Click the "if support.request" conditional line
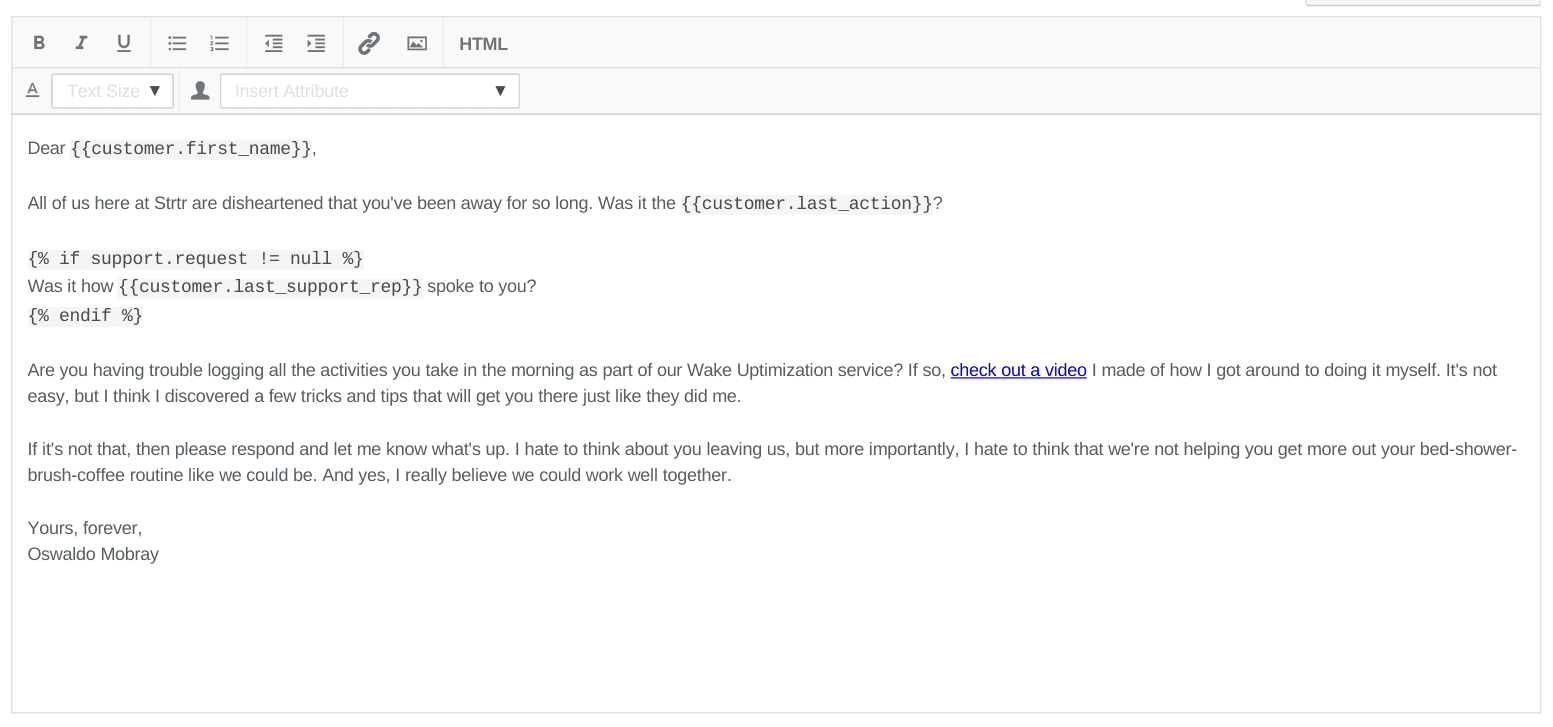 [195, 259]
